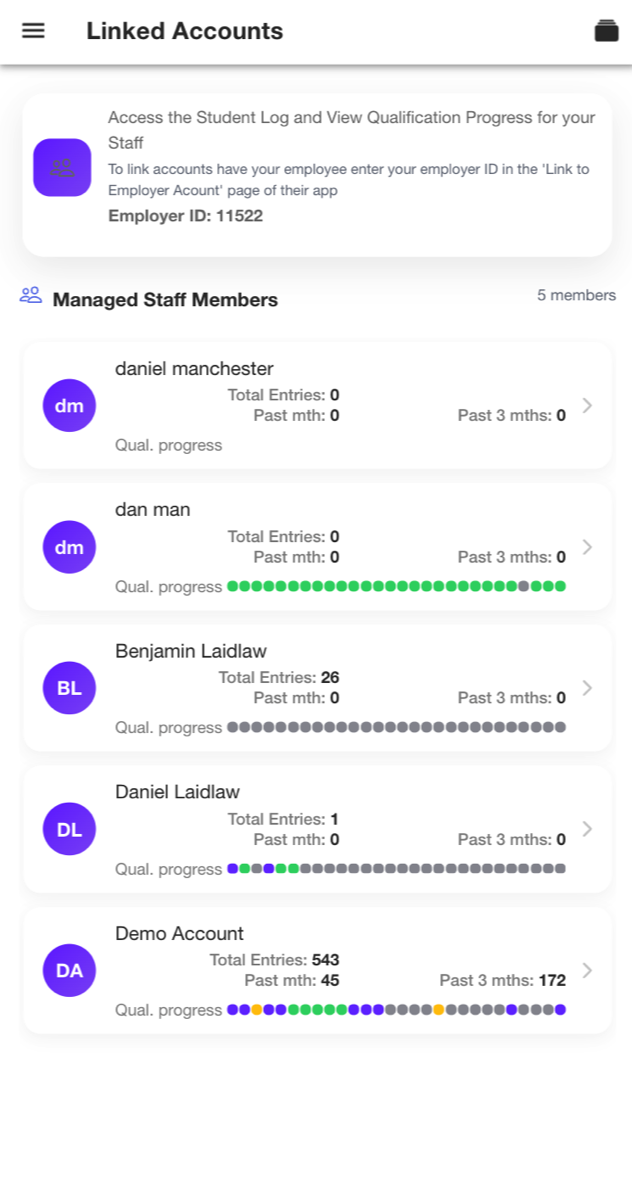Click the black stack icon in header
Image resolution: width=632 pixels, height=1198 pixels.
pyautogui.click(x=606, y=31)
